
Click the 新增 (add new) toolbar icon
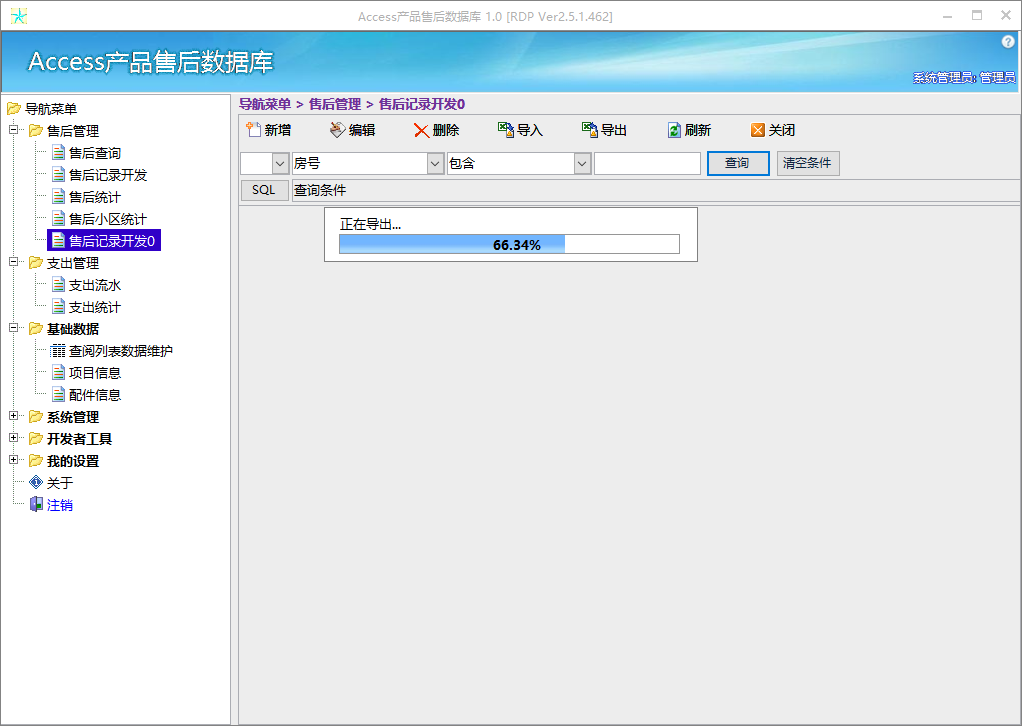click(254, 130)
